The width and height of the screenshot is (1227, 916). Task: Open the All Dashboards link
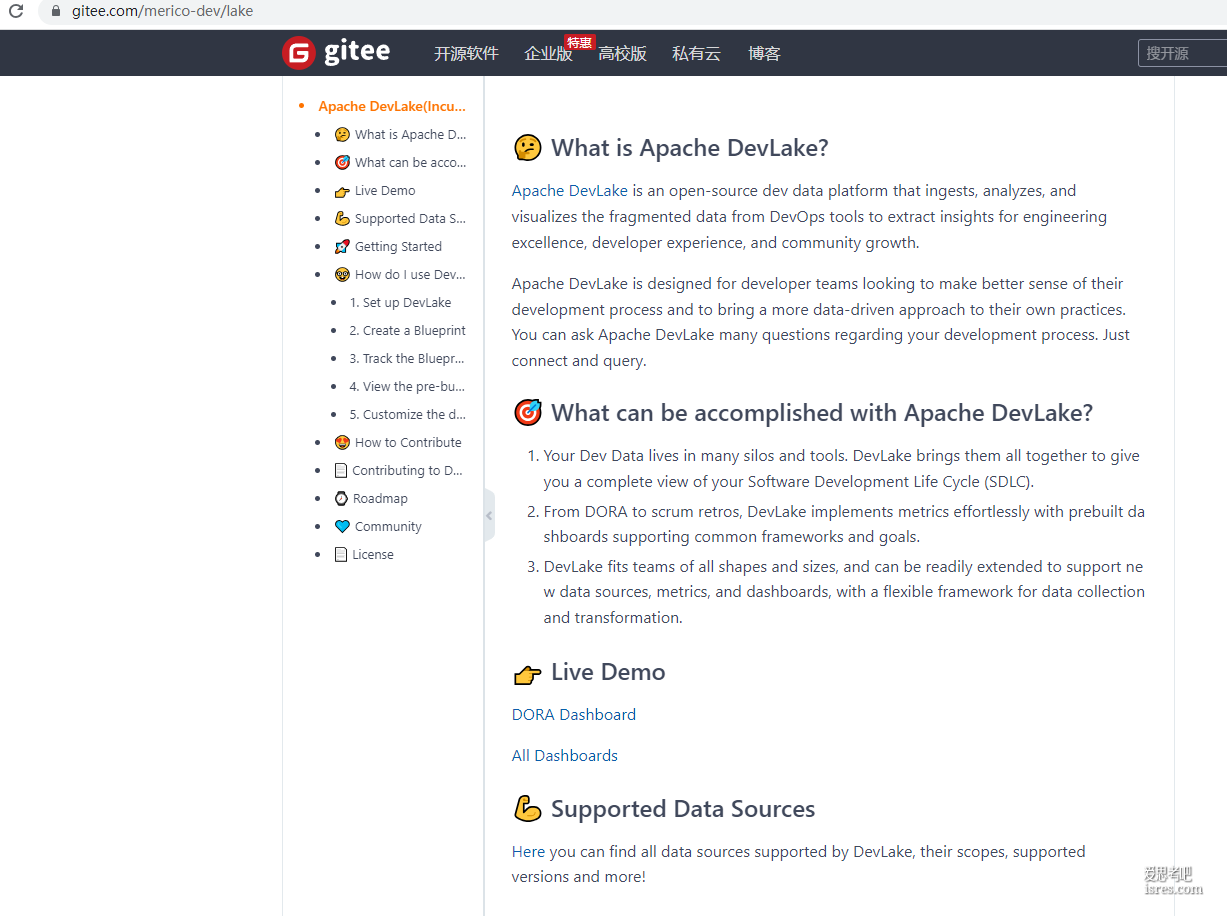[565, 756]
